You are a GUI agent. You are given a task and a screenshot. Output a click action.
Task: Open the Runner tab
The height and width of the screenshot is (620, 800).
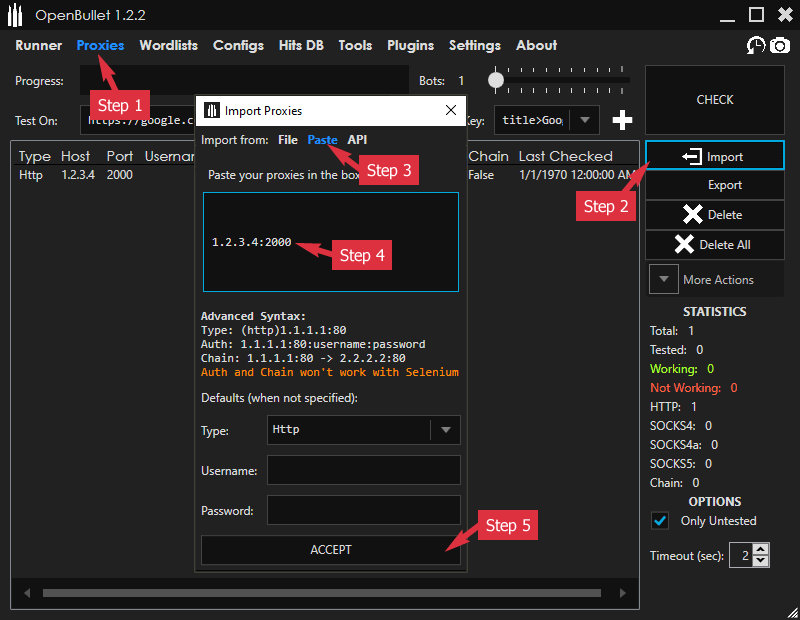(38, 45)
